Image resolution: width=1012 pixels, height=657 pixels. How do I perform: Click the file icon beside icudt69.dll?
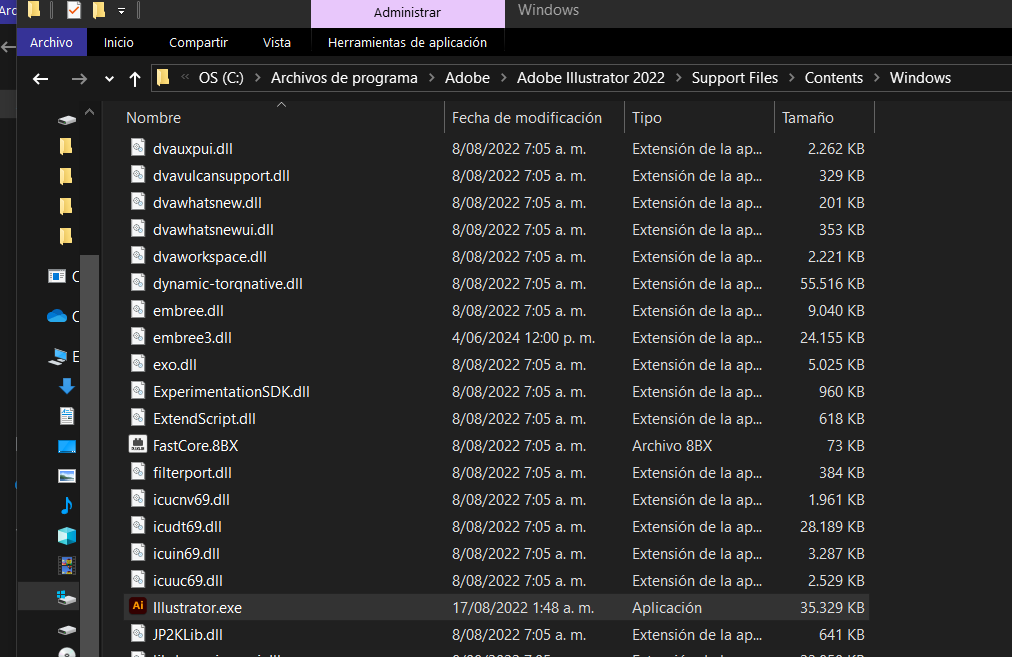(x=137, y=526)
